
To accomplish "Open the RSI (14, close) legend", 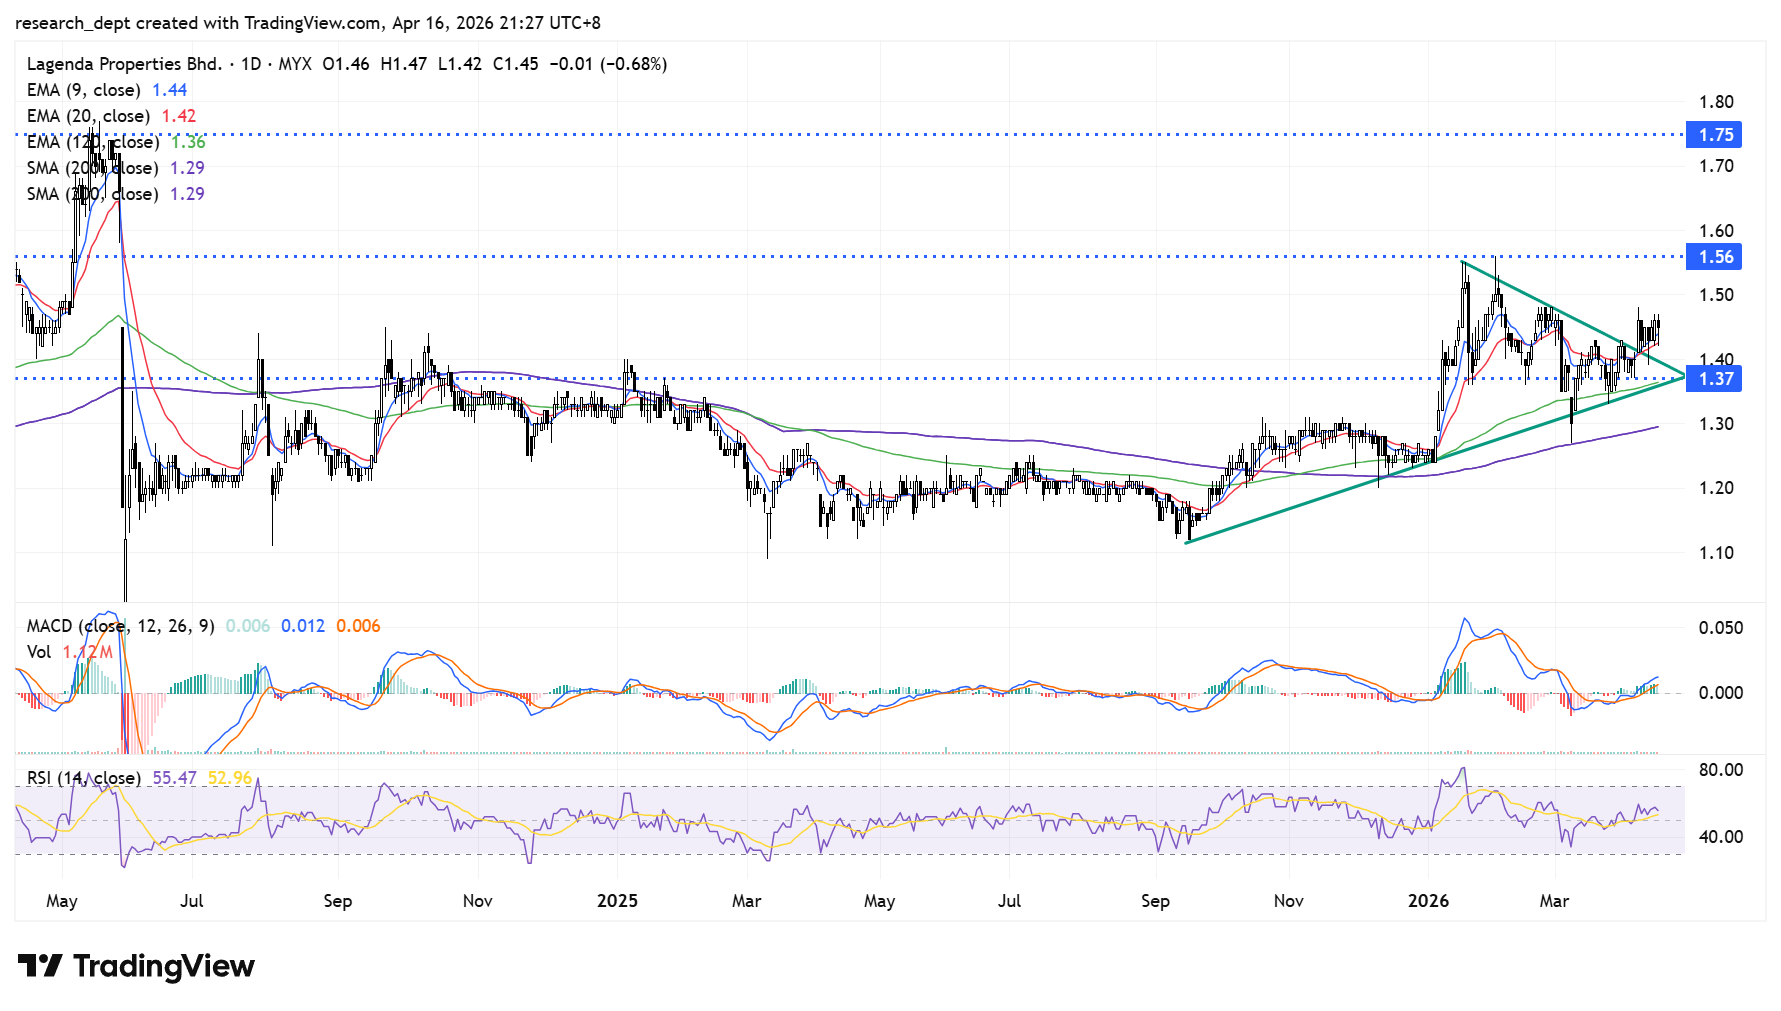I will point(83,778).
